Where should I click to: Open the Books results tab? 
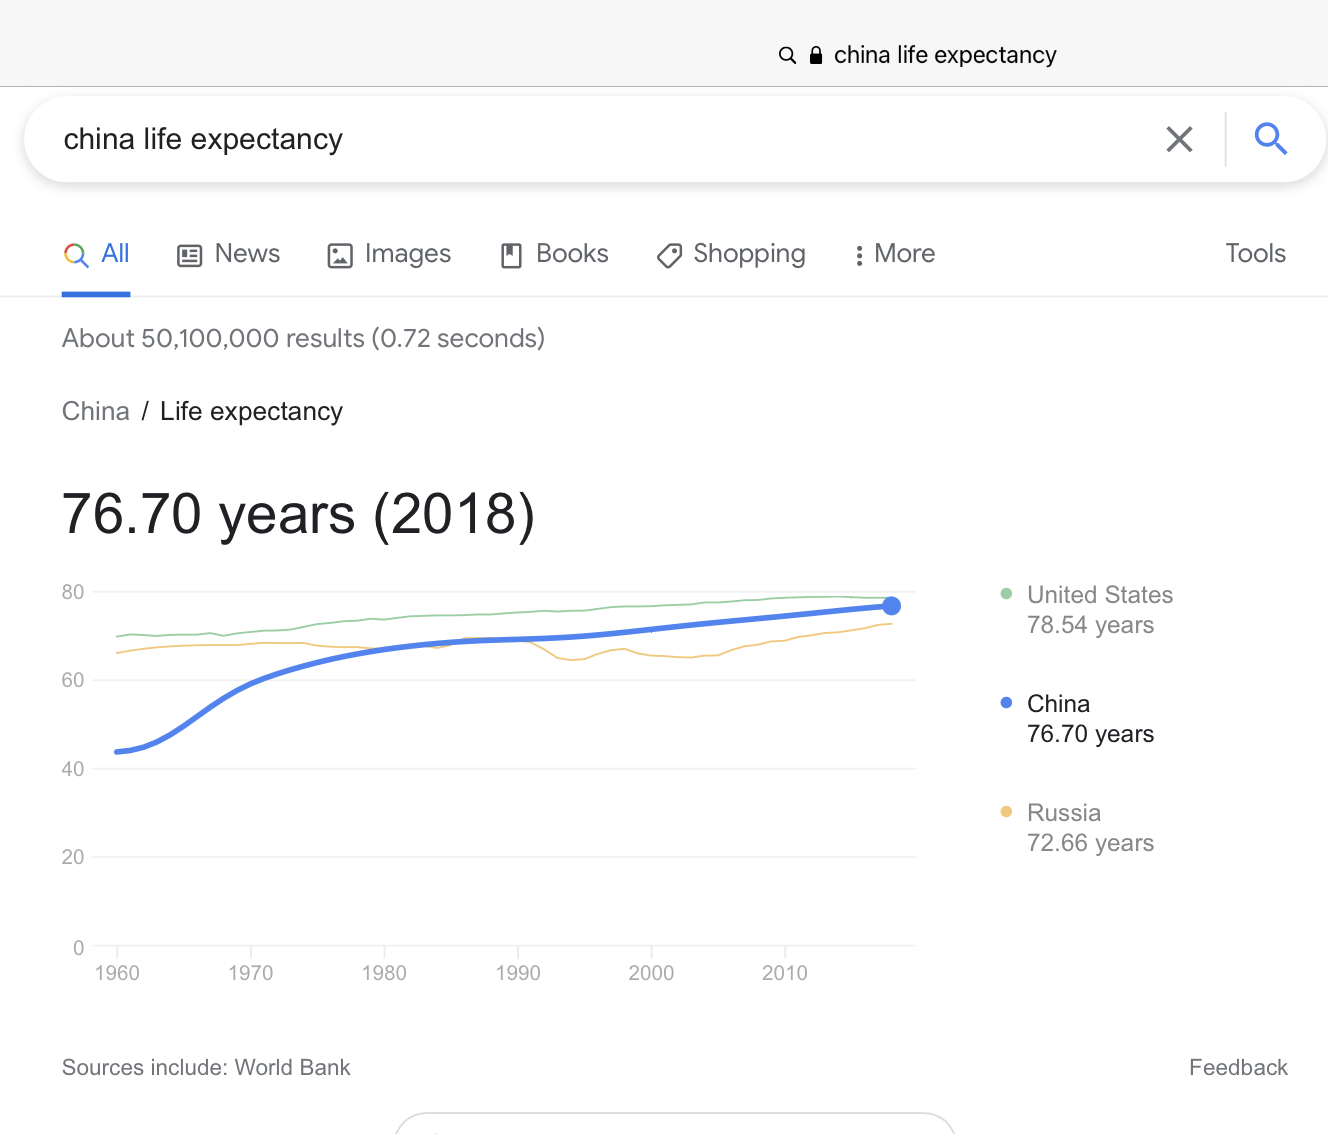tap(571, 254)
